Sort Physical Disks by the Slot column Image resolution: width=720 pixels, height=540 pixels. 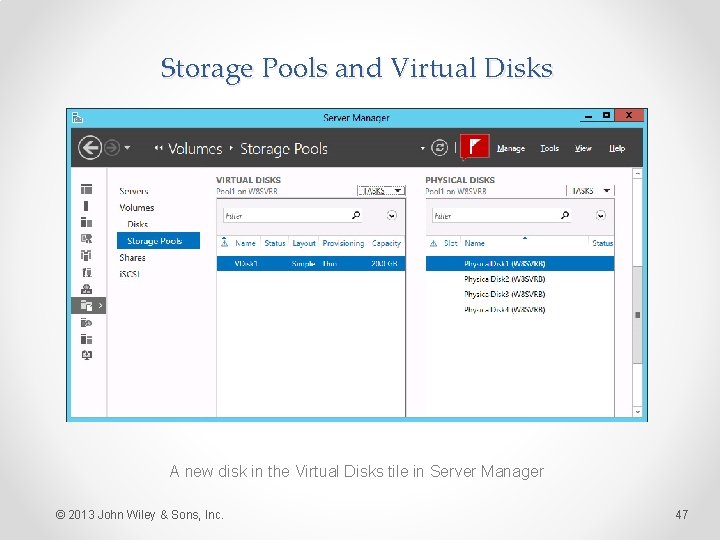tap(450, 243)
